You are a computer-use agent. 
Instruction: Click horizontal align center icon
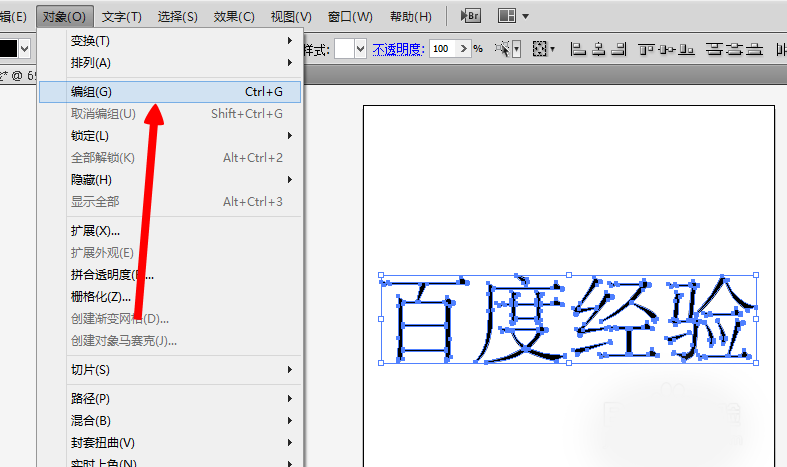tap(598, 49)
